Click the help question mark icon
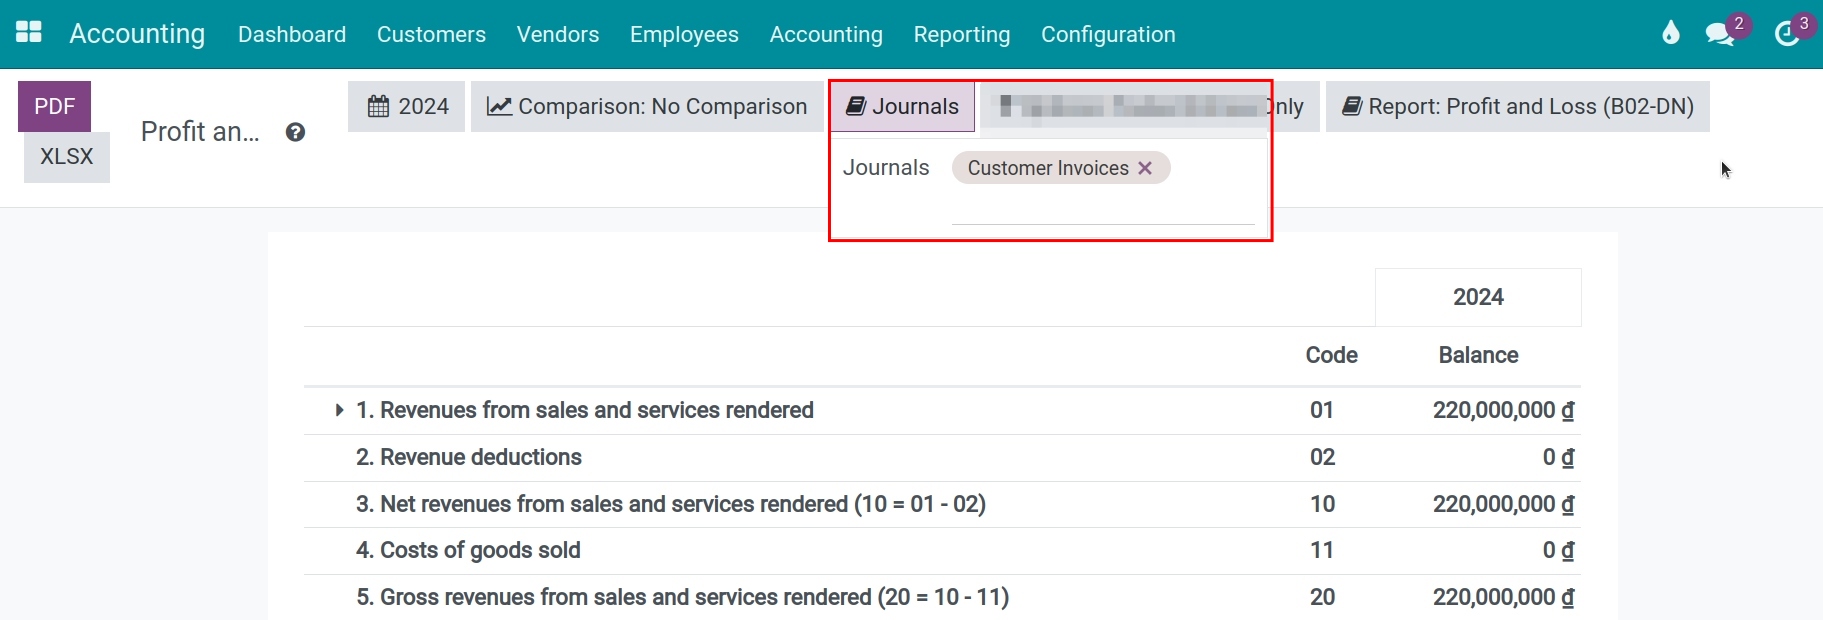The width and height of the screenshot is (1823, 620). coord(295,132)
